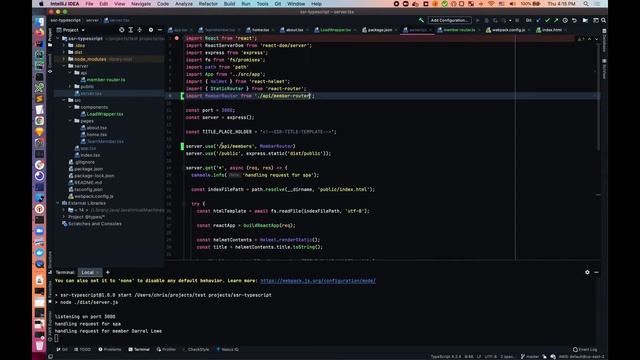
Task: Click the Collapse All icon in Project panel
Action: coord(140,30)
